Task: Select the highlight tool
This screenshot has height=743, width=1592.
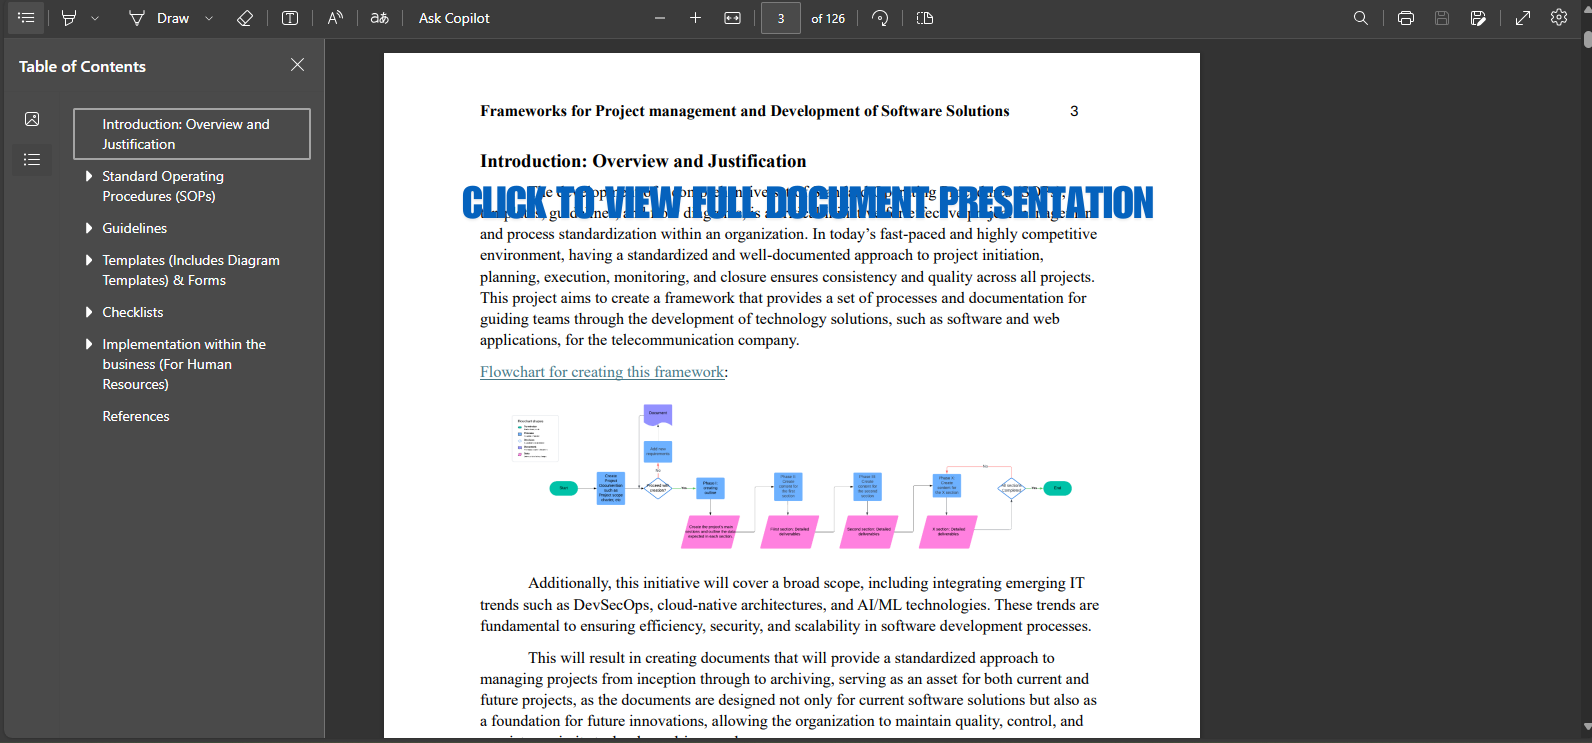Action: coord(69,18)
